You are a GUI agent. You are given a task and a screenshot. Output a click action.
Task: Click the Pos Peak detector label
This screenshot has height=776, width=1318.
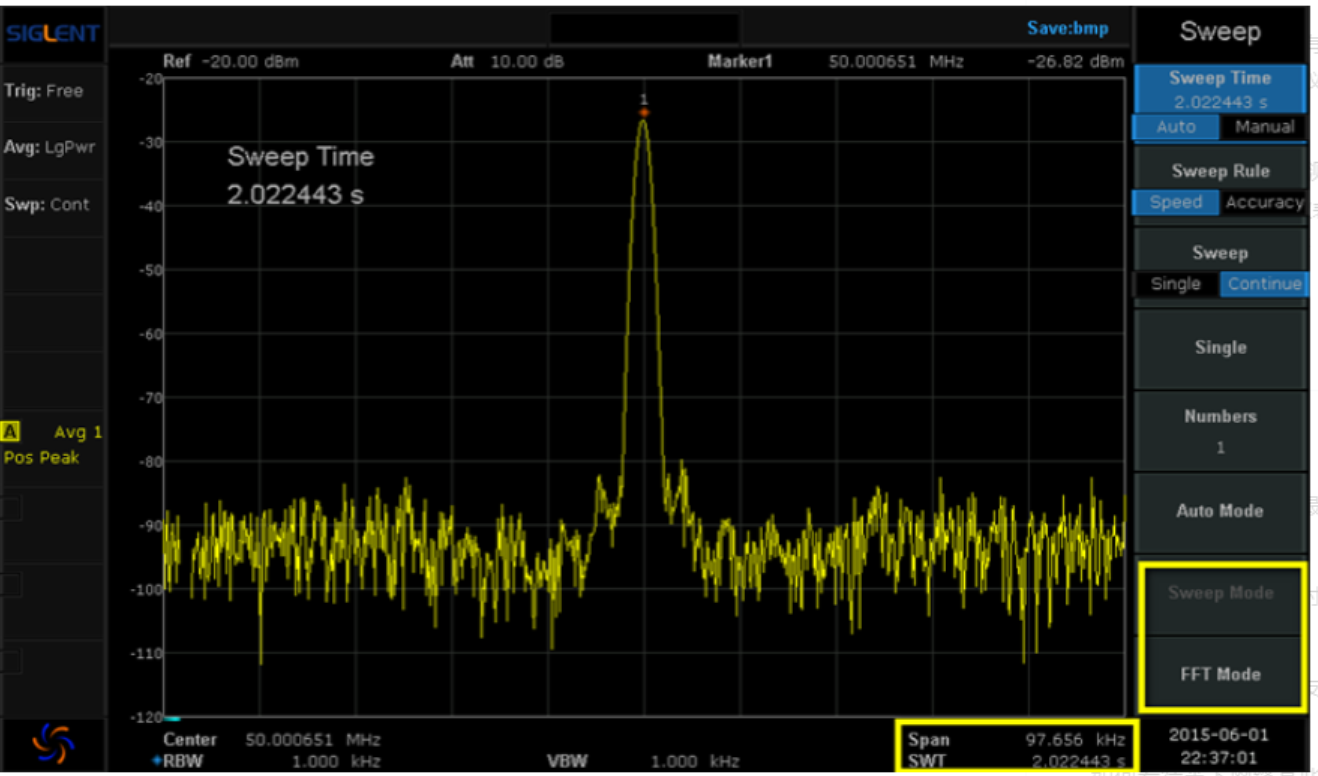[x=41, y=457]
